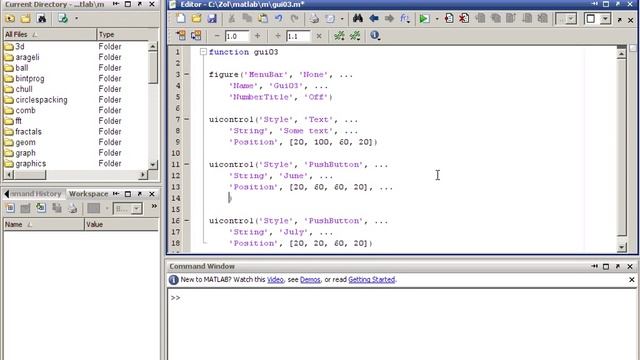
Task: Open the show functions (fx) button
Action: pos(404,18)
